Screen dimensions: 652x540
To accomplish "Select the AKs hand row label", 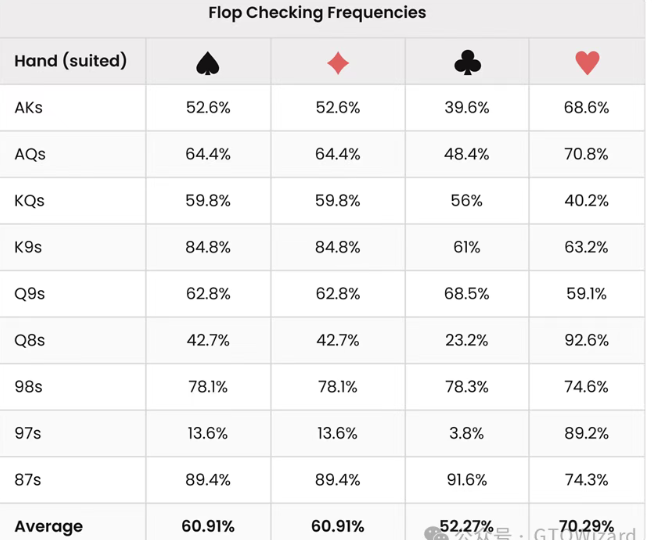I will coord(29,108).
